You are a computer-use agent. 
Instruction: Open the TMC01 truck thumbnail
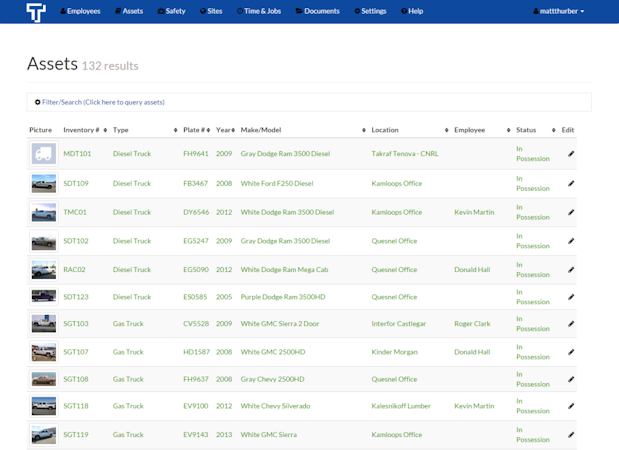coord(44,212)
